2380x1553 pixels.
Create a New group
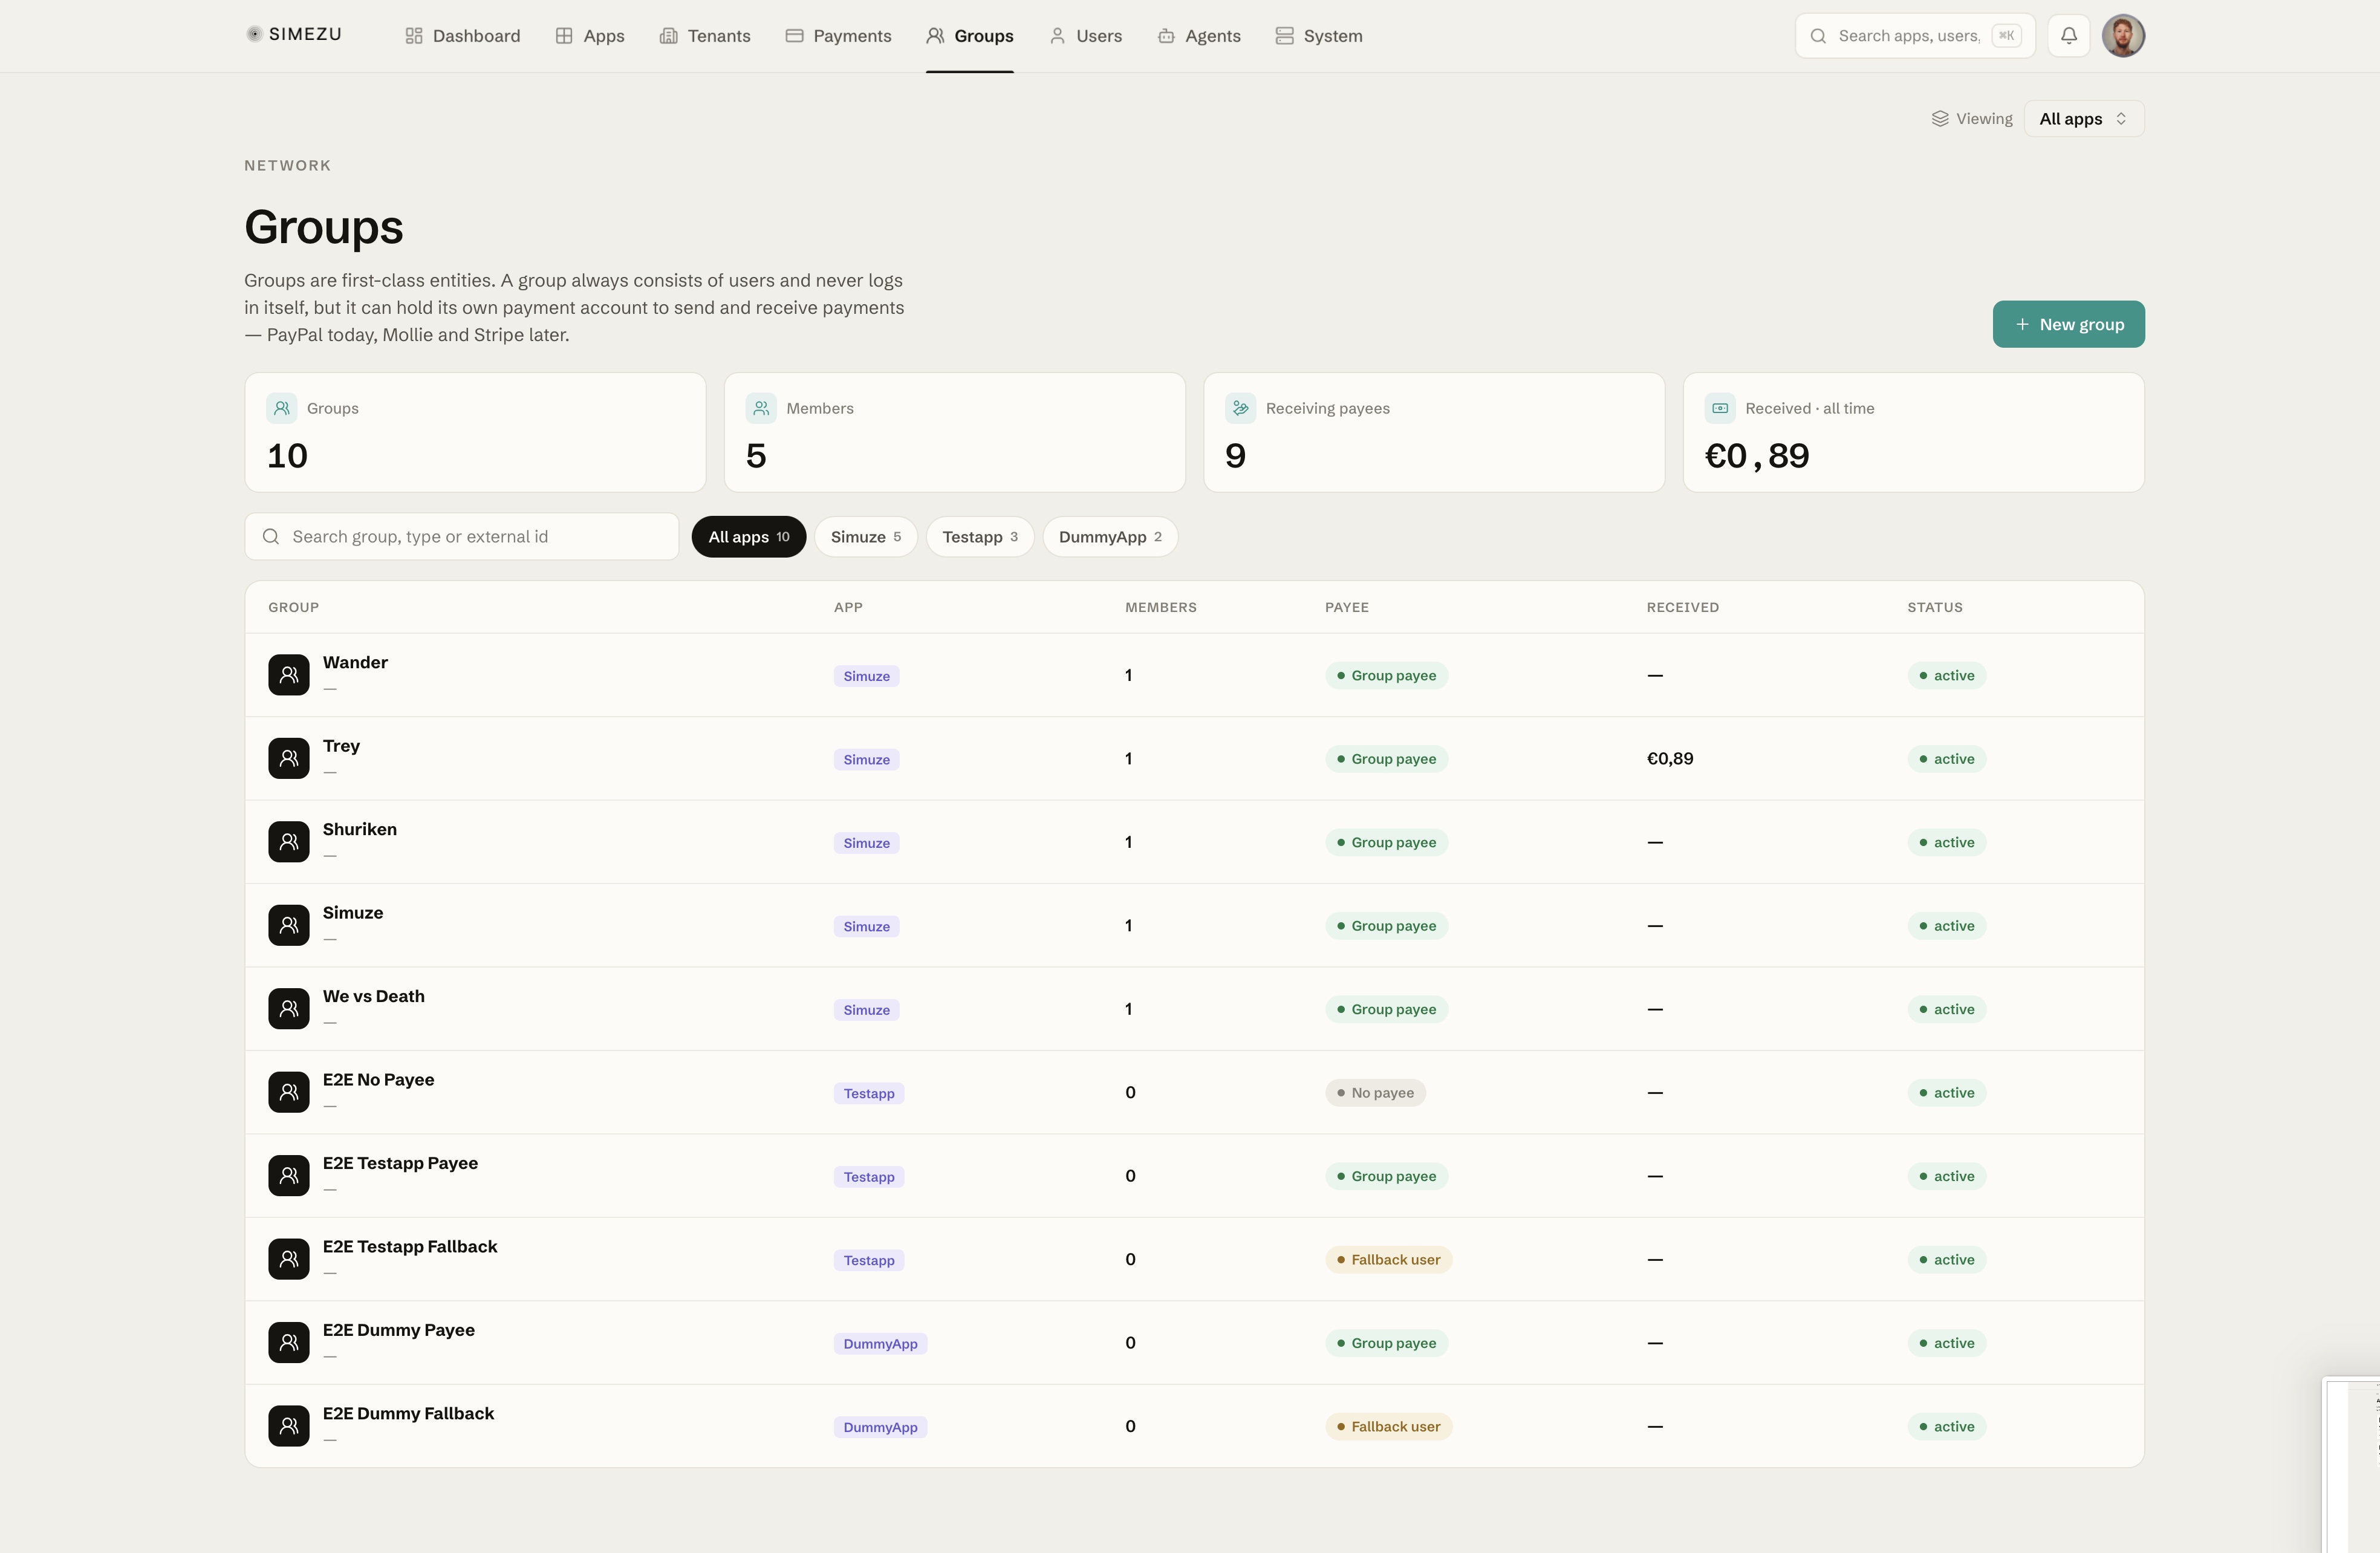(2068, 324)
